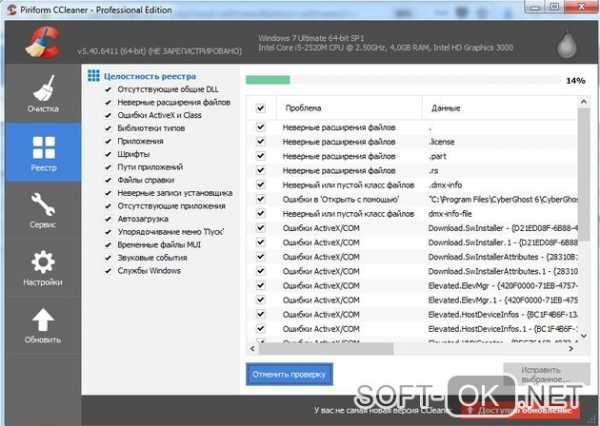
Task: Toggle the Отсутствующие приложения option
Action: [x=108, y=206]
